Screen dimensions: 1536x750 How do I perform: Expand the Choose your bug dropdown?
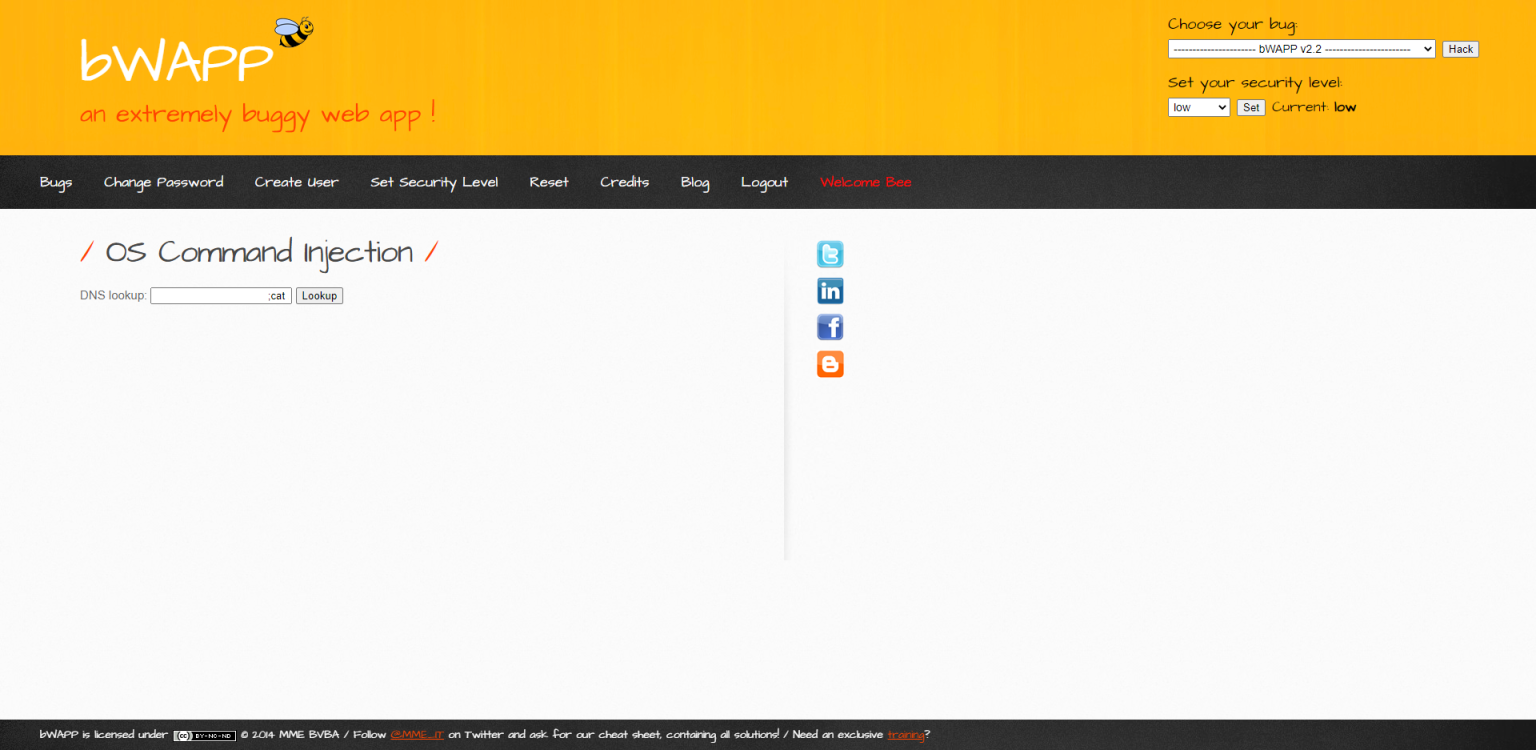pos(1301,49)
